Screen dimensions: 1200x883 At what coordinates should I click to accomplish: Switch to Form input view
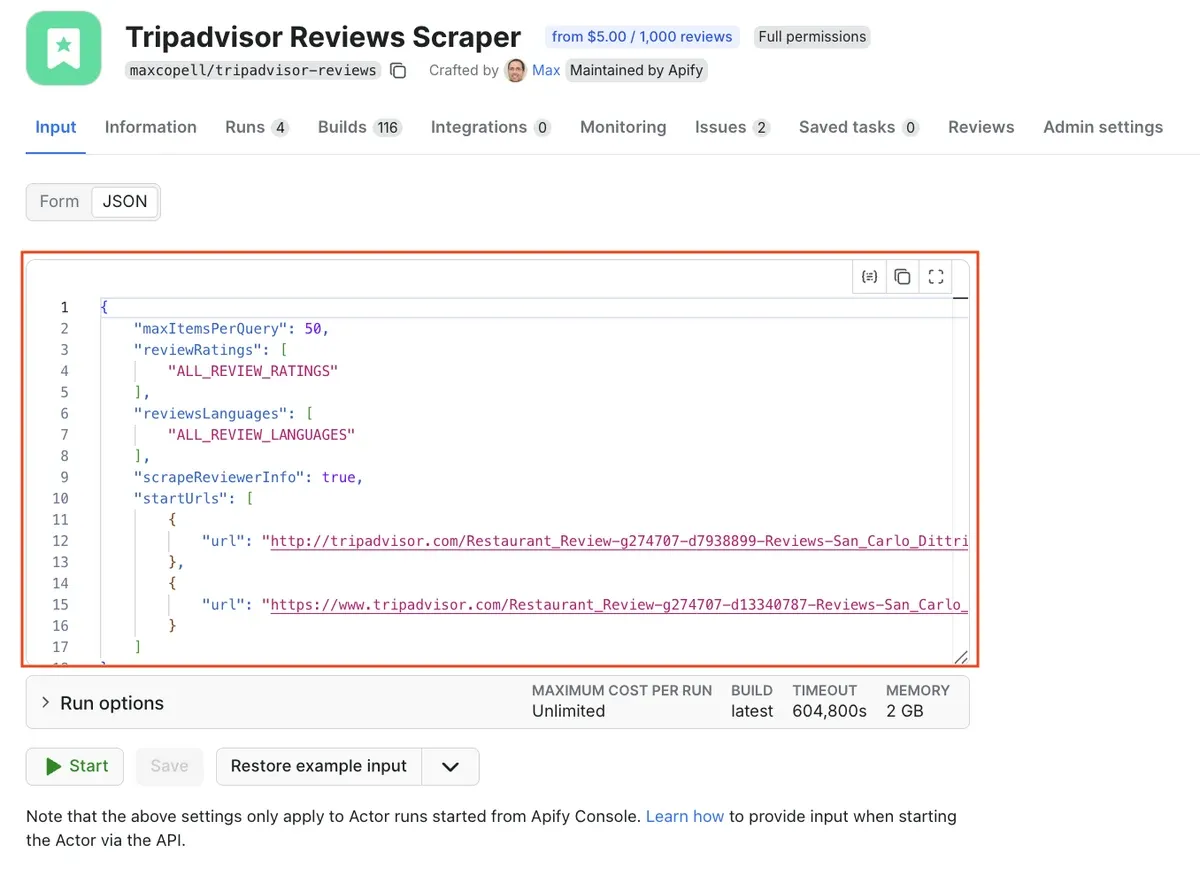(59, 201)
